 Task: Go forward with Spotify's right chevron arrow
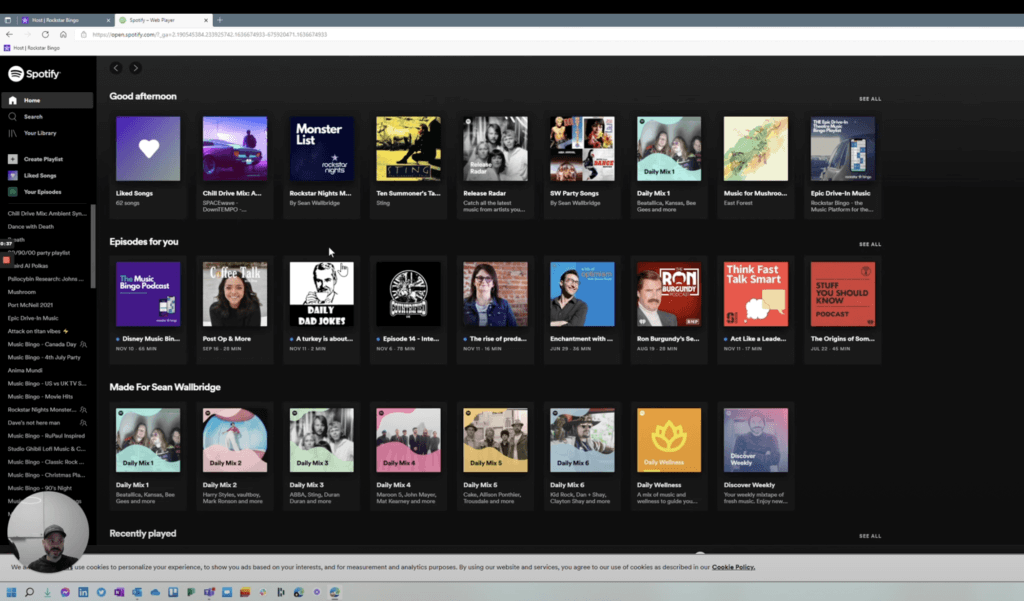(x=135, y=68)
